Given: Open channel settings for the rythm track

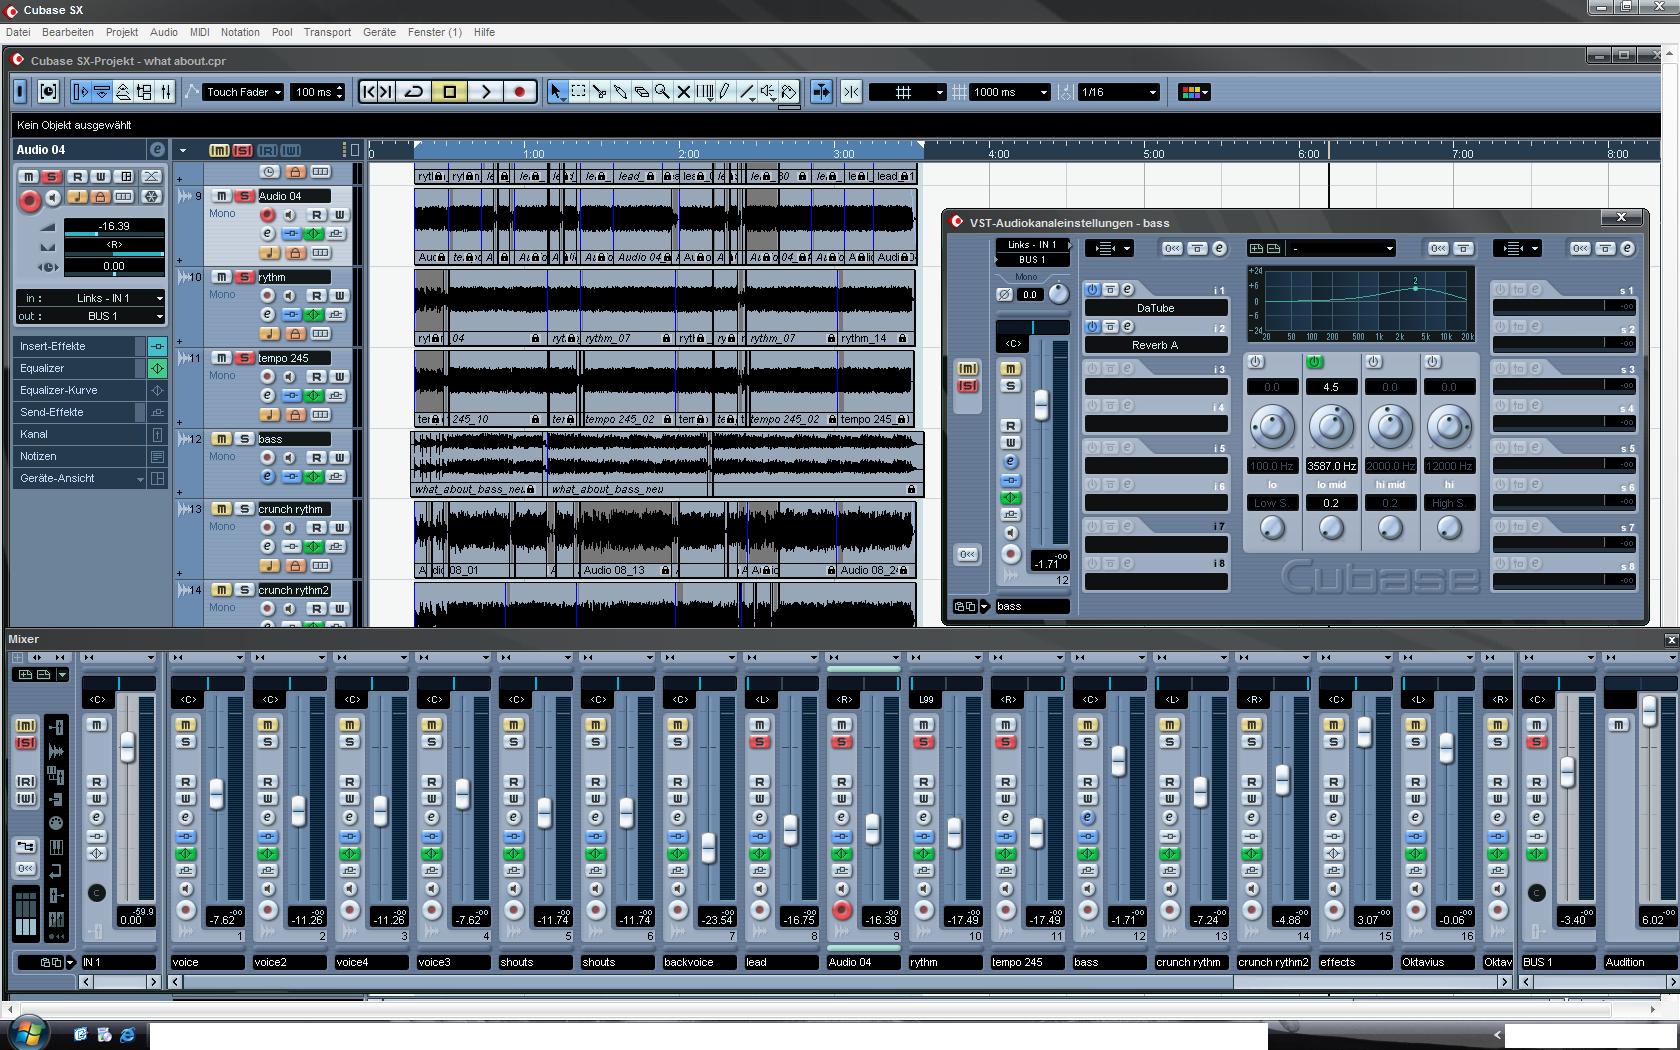Looking at the screenshot, I should (x=267, y=315).
